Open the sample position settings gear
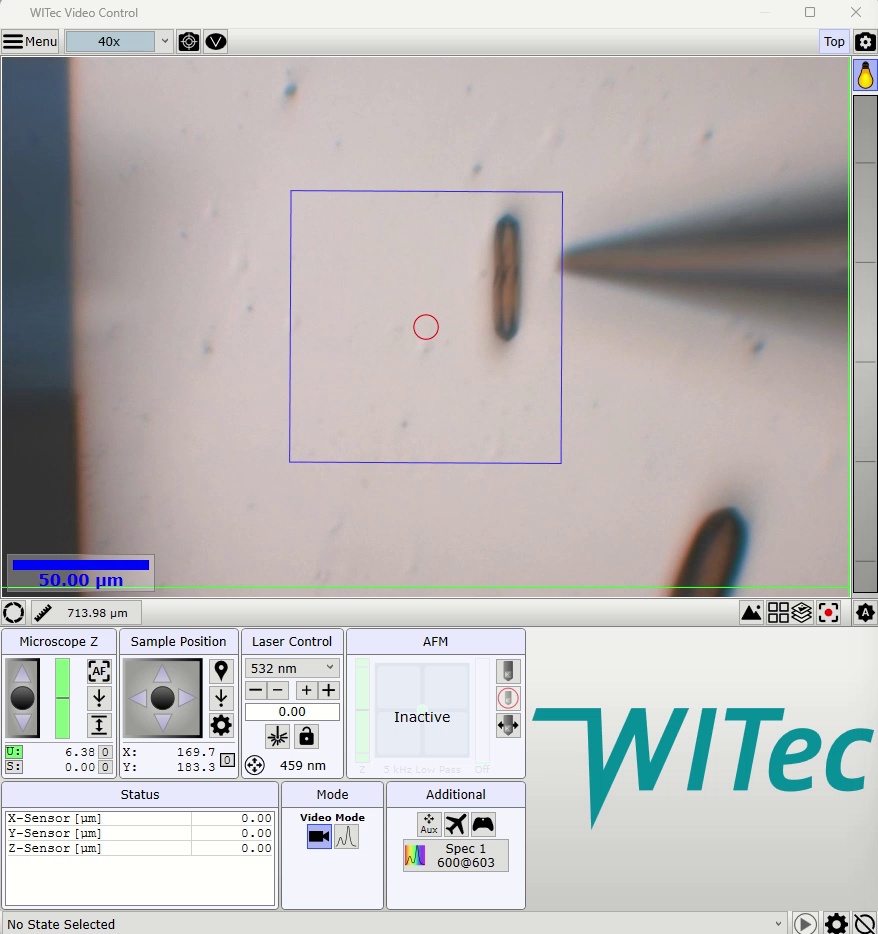878x934 pixels. (221, 723)
